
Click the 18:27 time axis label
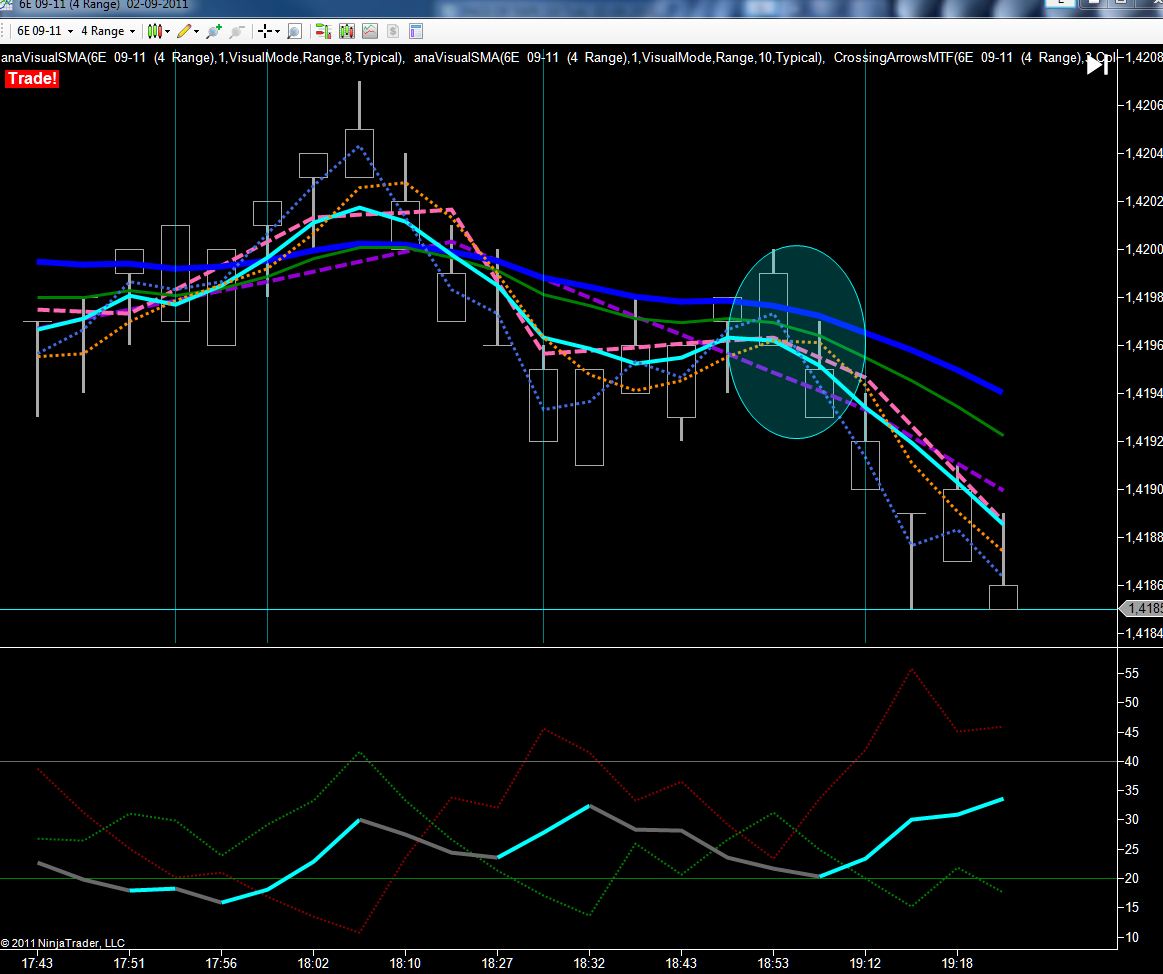(x=497, y=963)
